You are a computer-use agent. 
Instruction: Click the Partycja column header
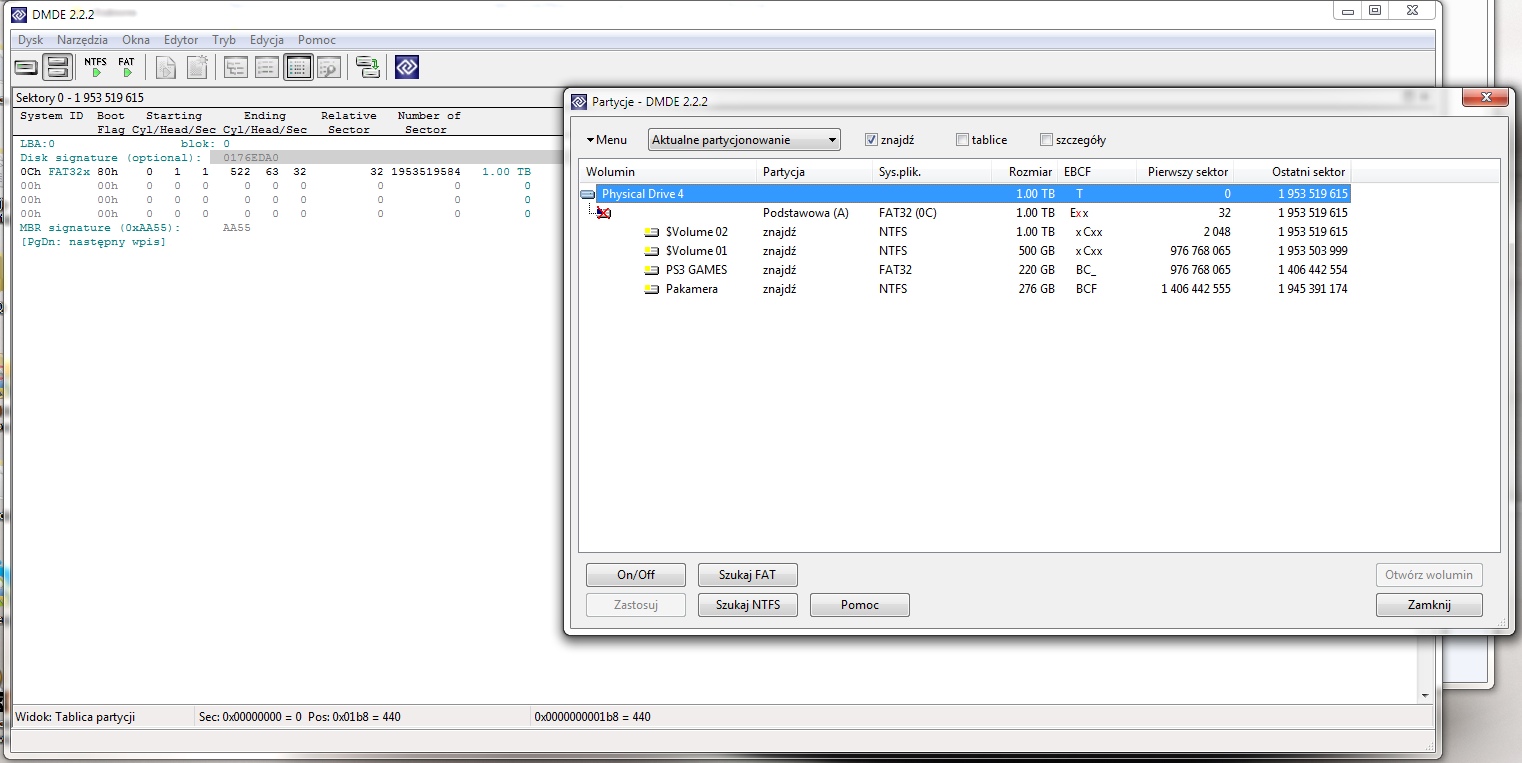pyautogui.click(x=812, y=172)
